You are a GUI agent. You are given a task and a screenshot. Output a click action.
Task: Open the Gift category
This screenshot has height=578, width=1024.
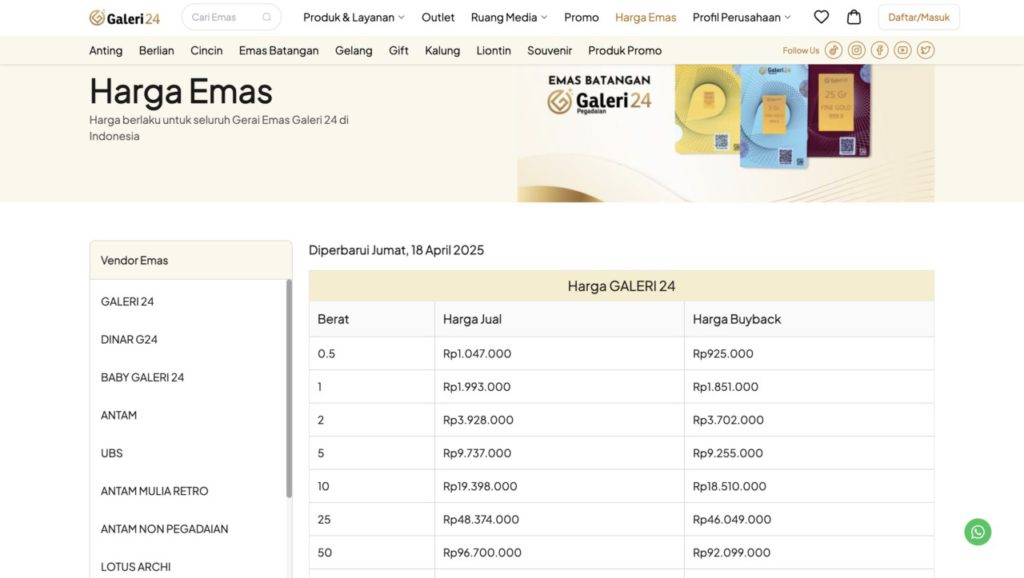click(x=398, y=50)
